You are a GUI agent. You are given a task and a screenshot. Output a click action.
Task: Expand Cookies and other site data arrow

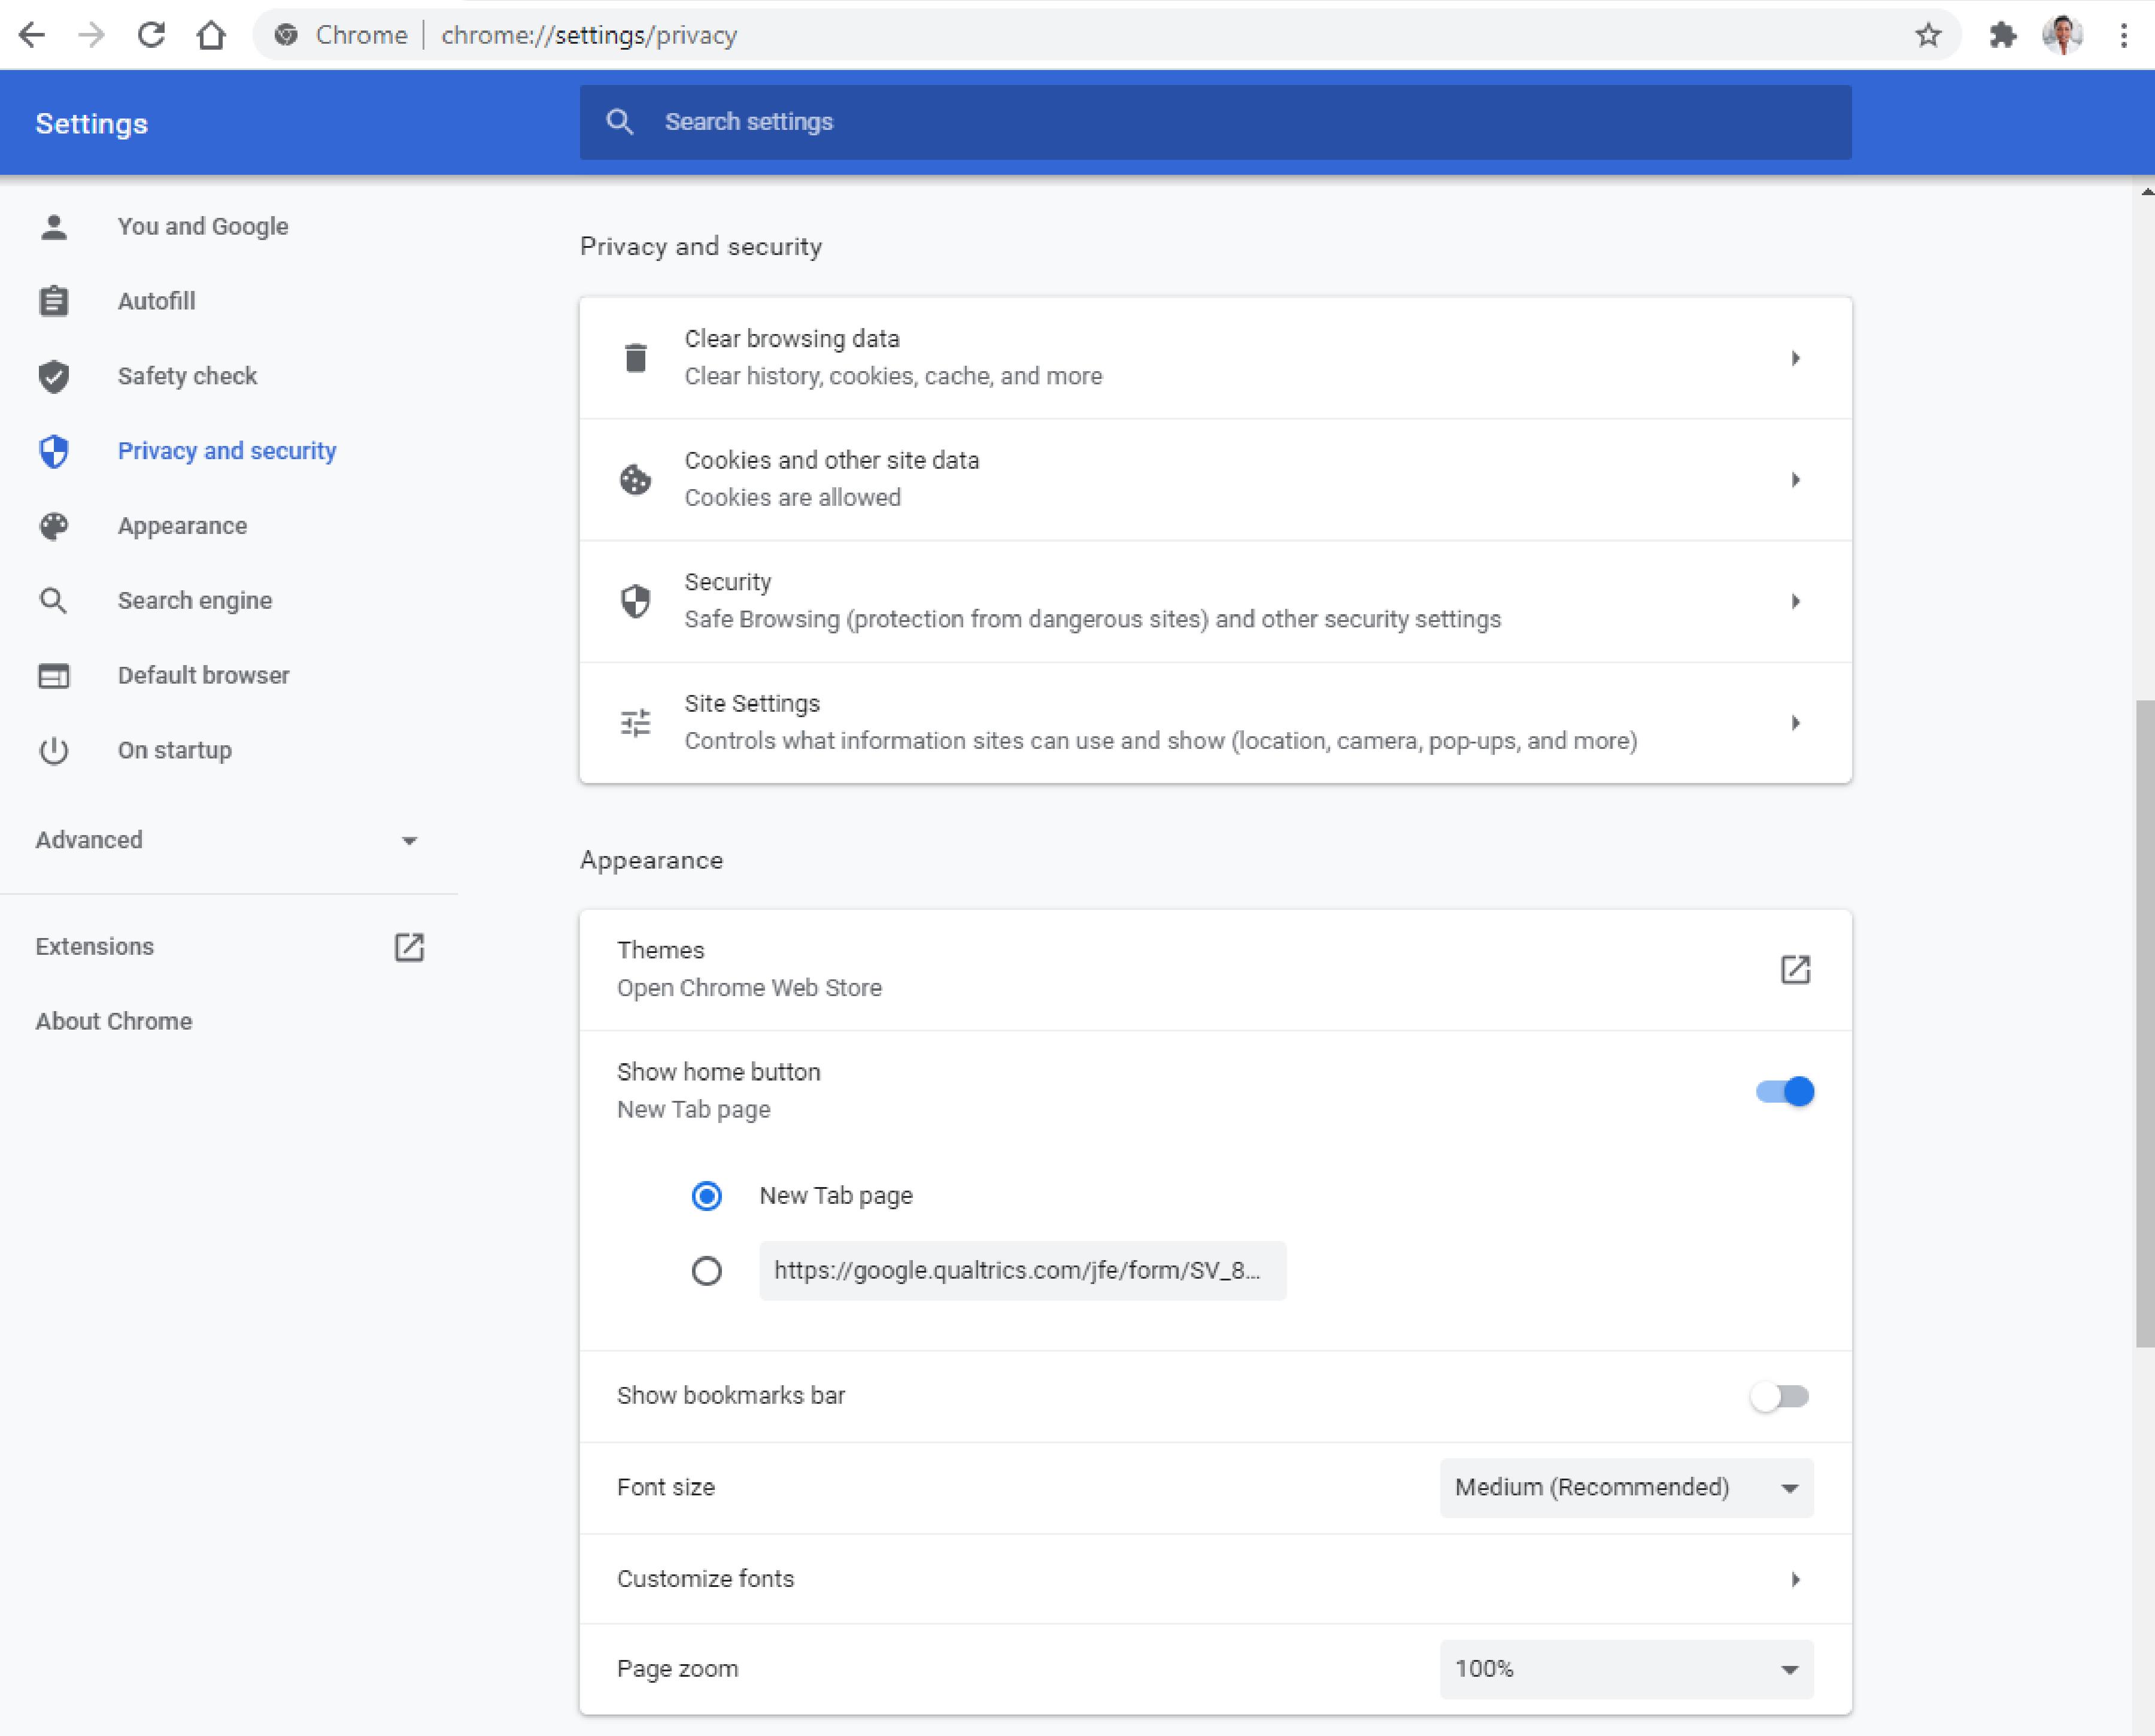(1796, 480)
